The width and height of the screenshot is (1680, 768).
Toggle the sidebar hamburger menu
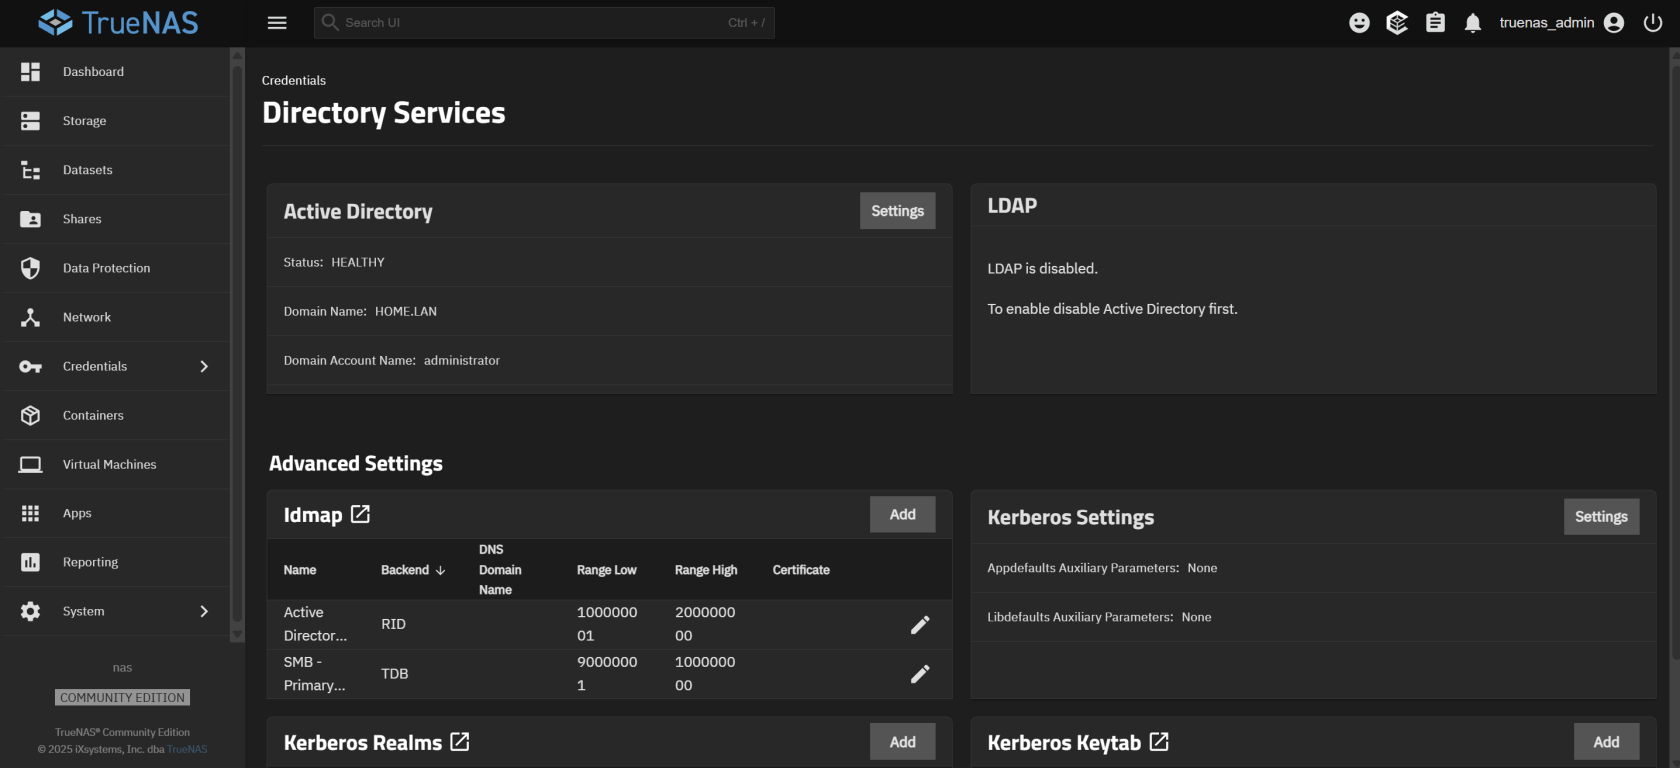[277, 23]
